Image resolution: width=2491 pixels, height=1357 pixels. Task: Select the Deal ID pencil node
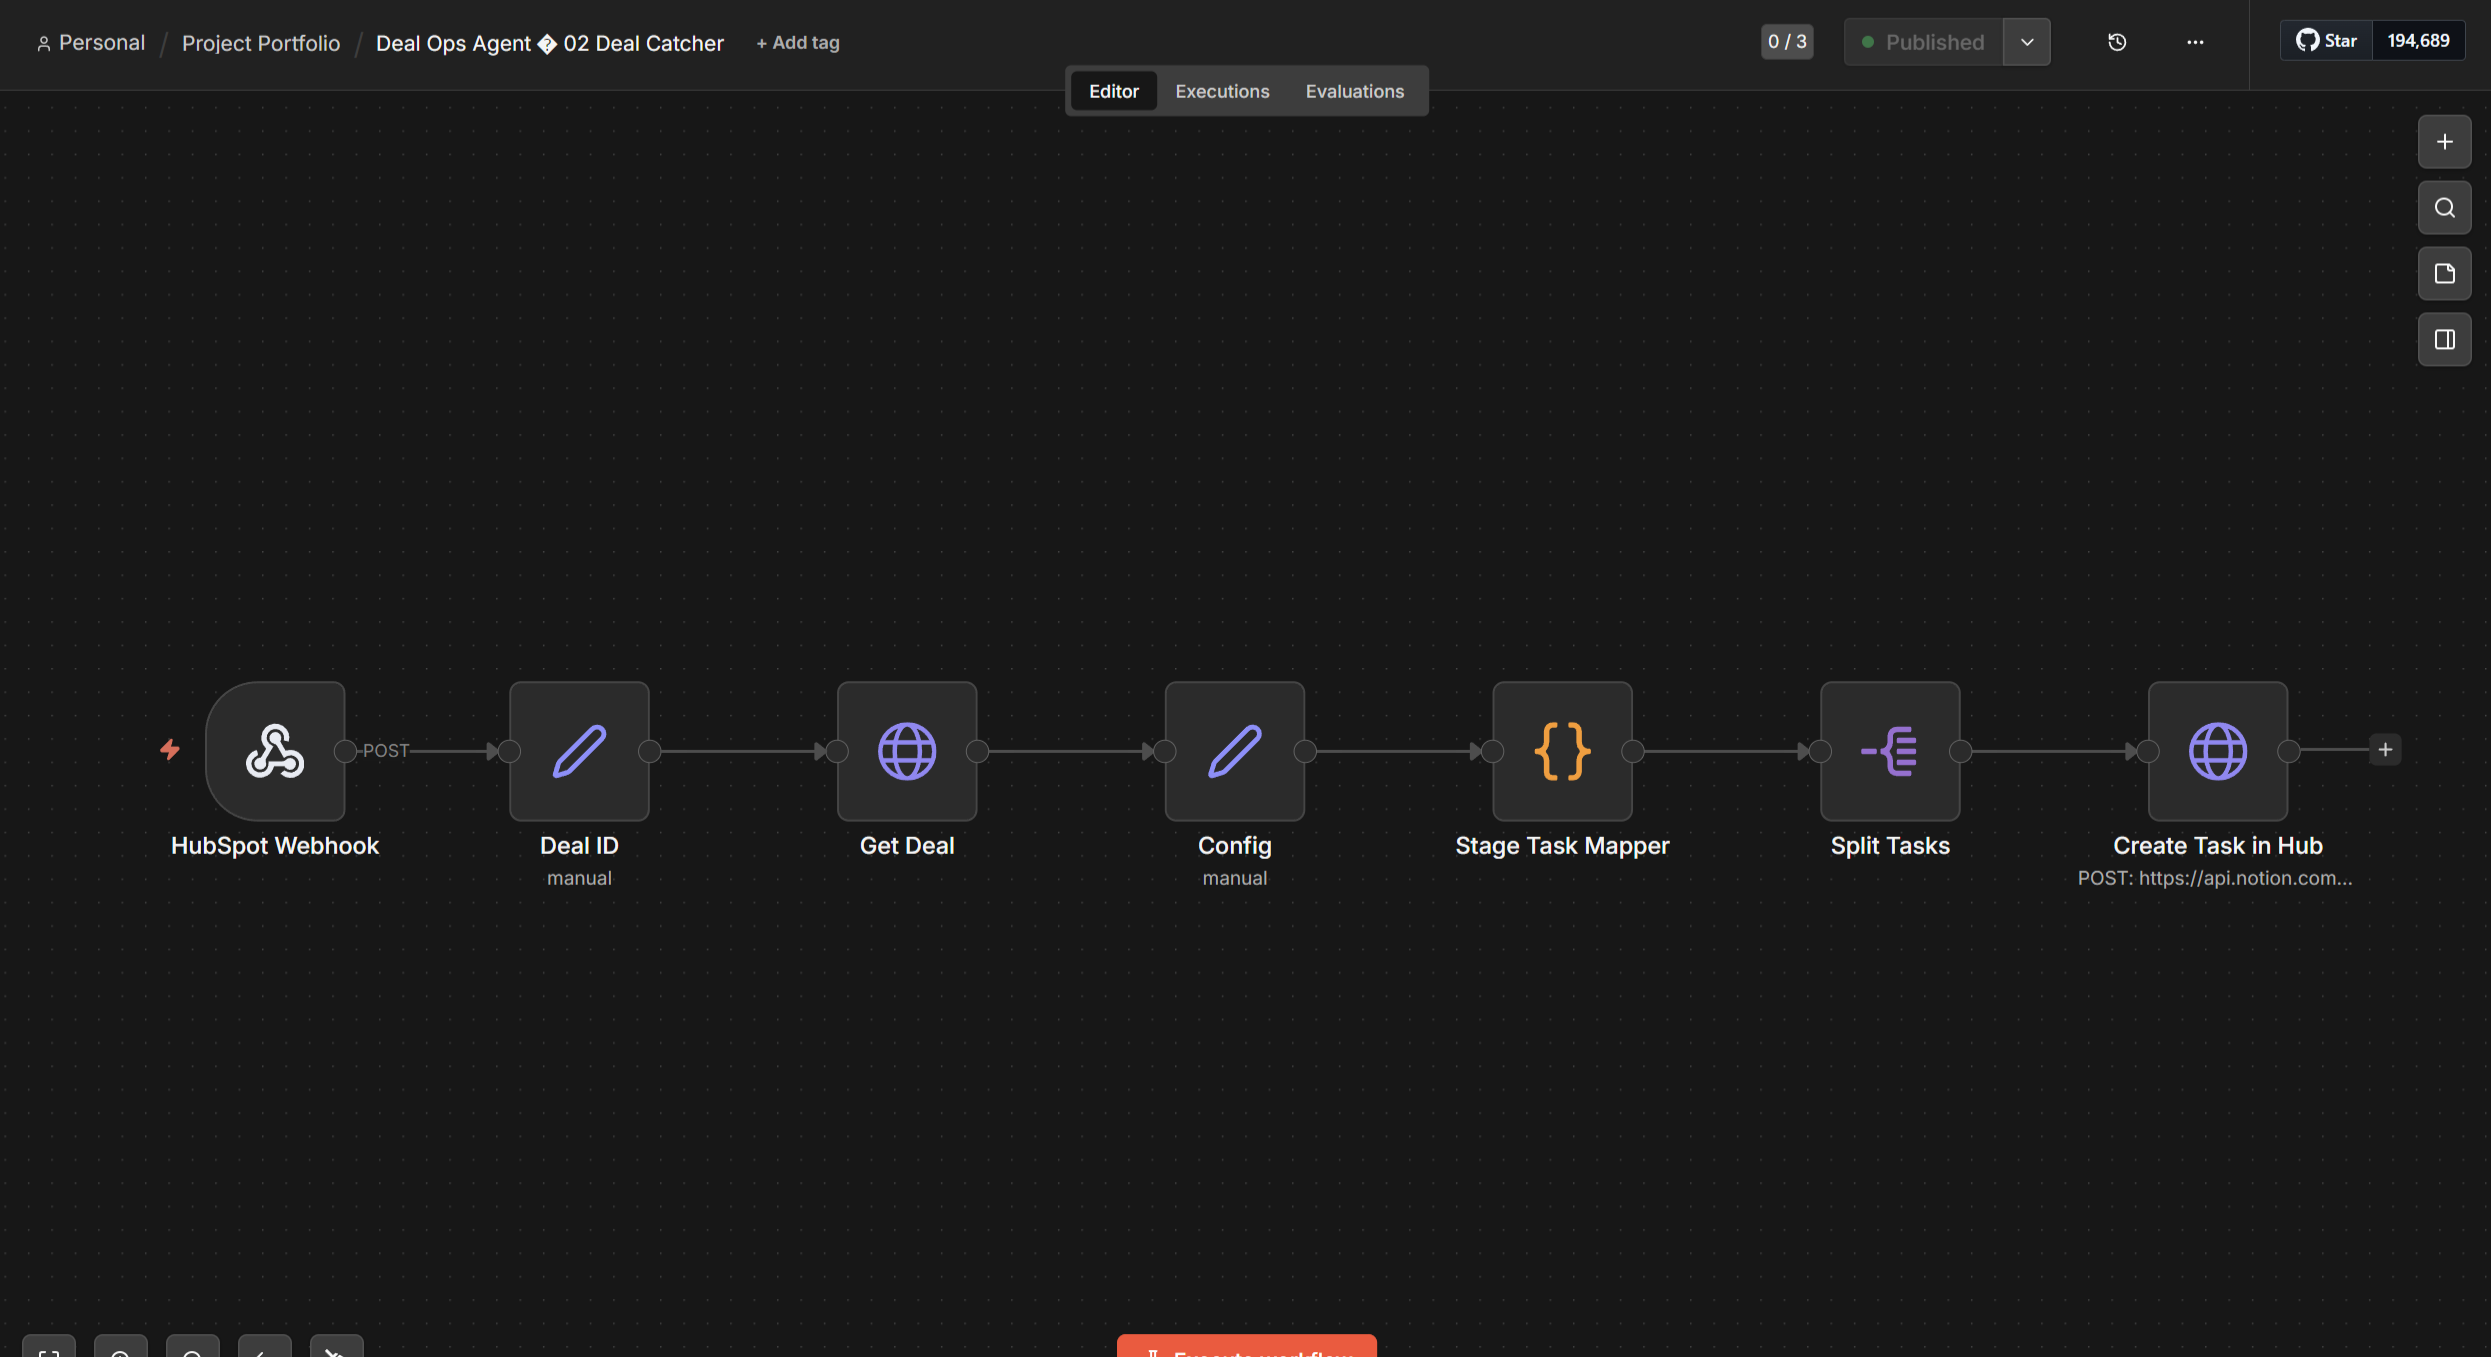coord(579,751)
